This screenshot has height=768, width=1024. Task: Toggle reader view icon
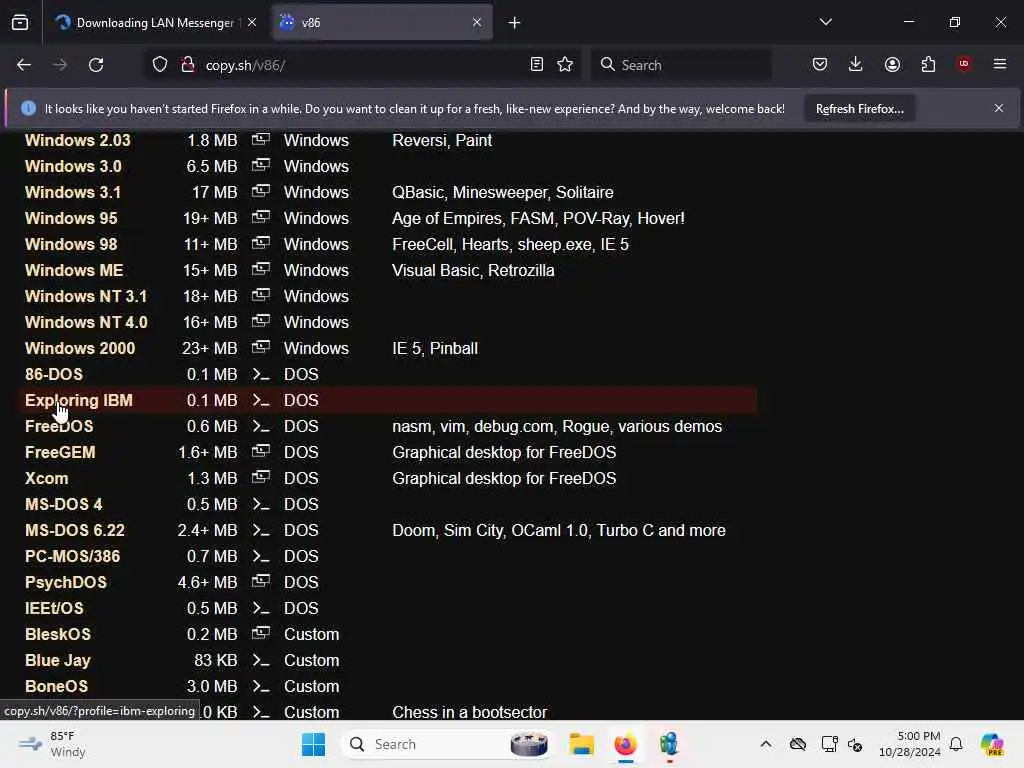point(537,65)
